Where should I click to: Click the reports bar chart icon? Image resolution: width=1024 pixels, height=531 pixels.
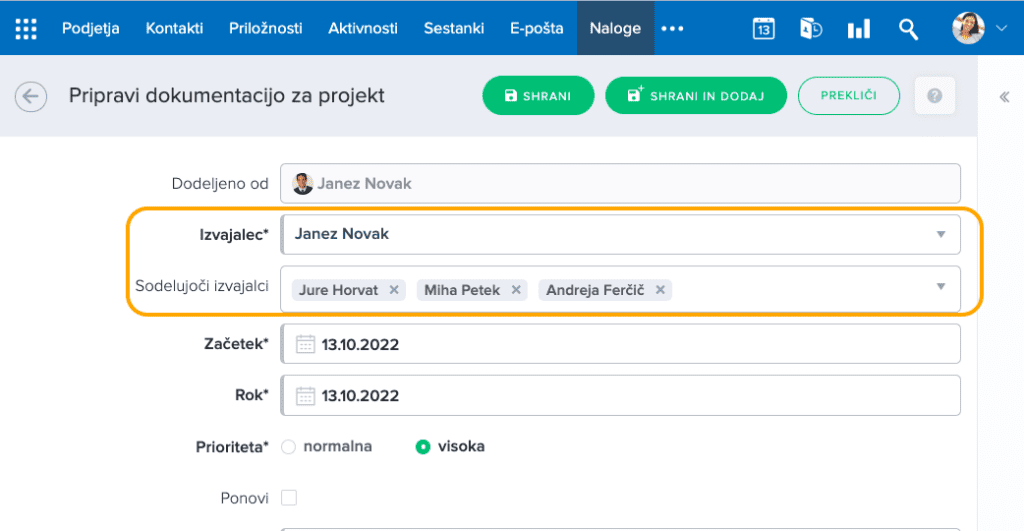858,29
